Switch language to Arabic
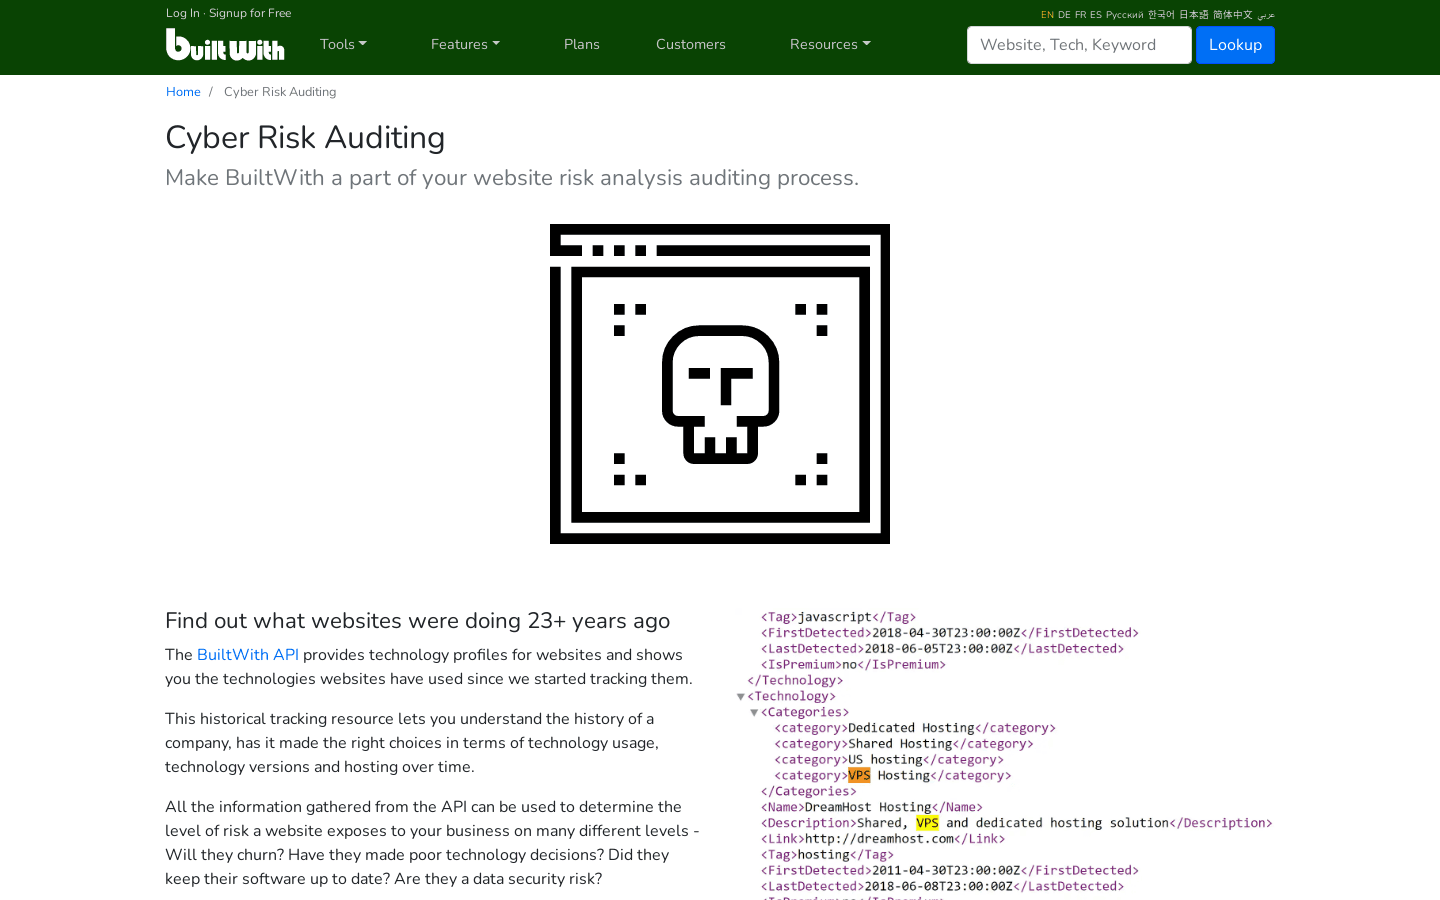This screenshot has height=900, width=1440. tap(1266, 15)
